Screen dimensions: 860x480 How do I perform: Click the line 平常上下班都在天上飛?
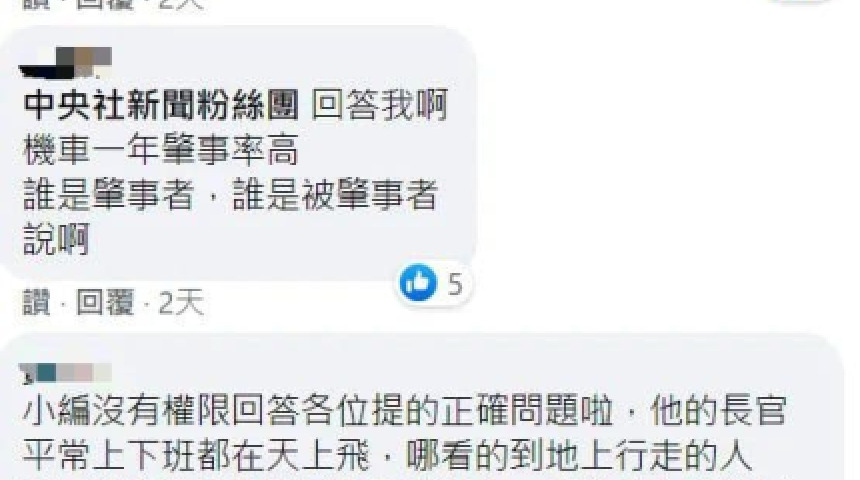[196, 456]
